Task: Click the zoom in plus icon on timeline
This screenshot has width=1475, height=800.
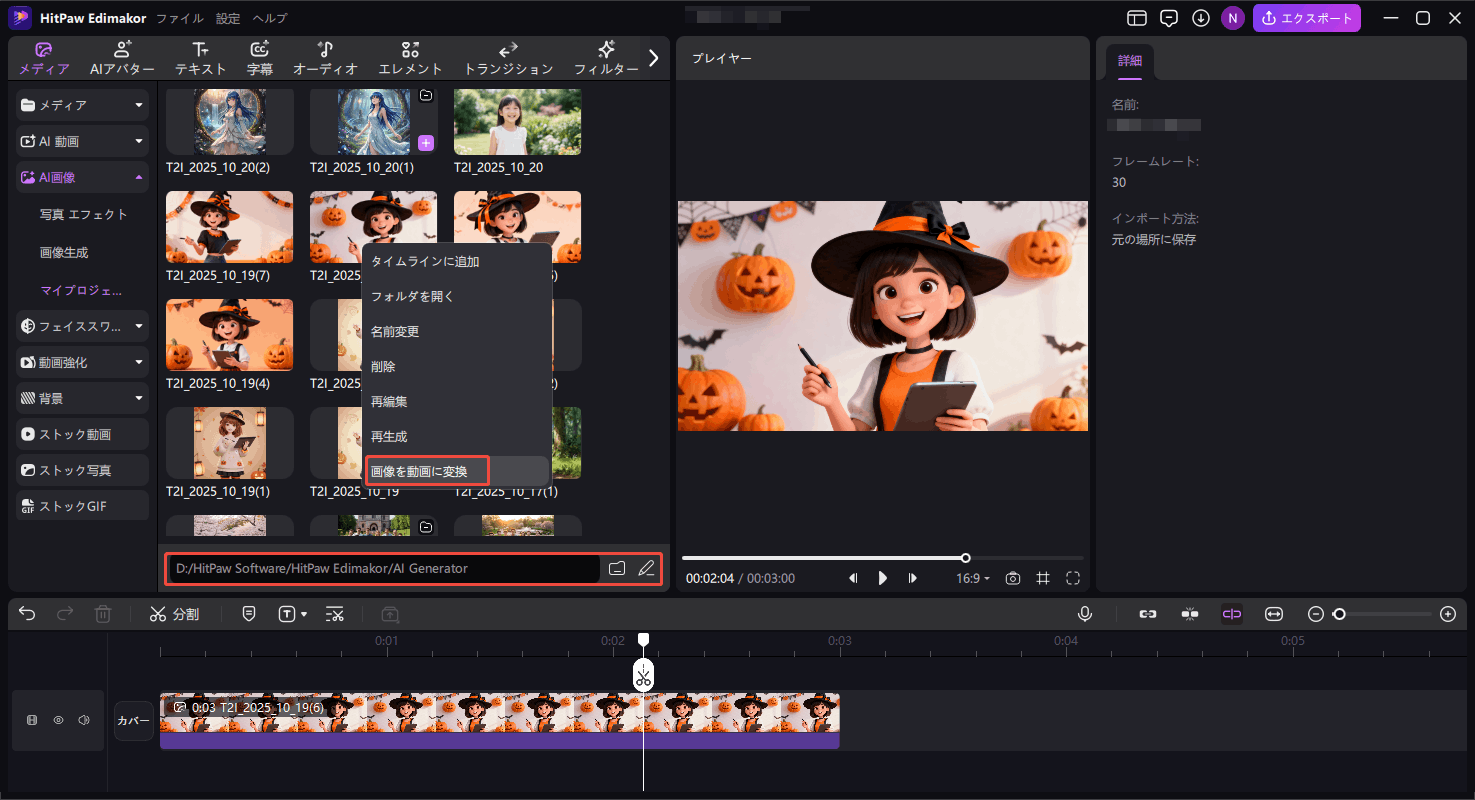Action: (x=1447, y=614)
